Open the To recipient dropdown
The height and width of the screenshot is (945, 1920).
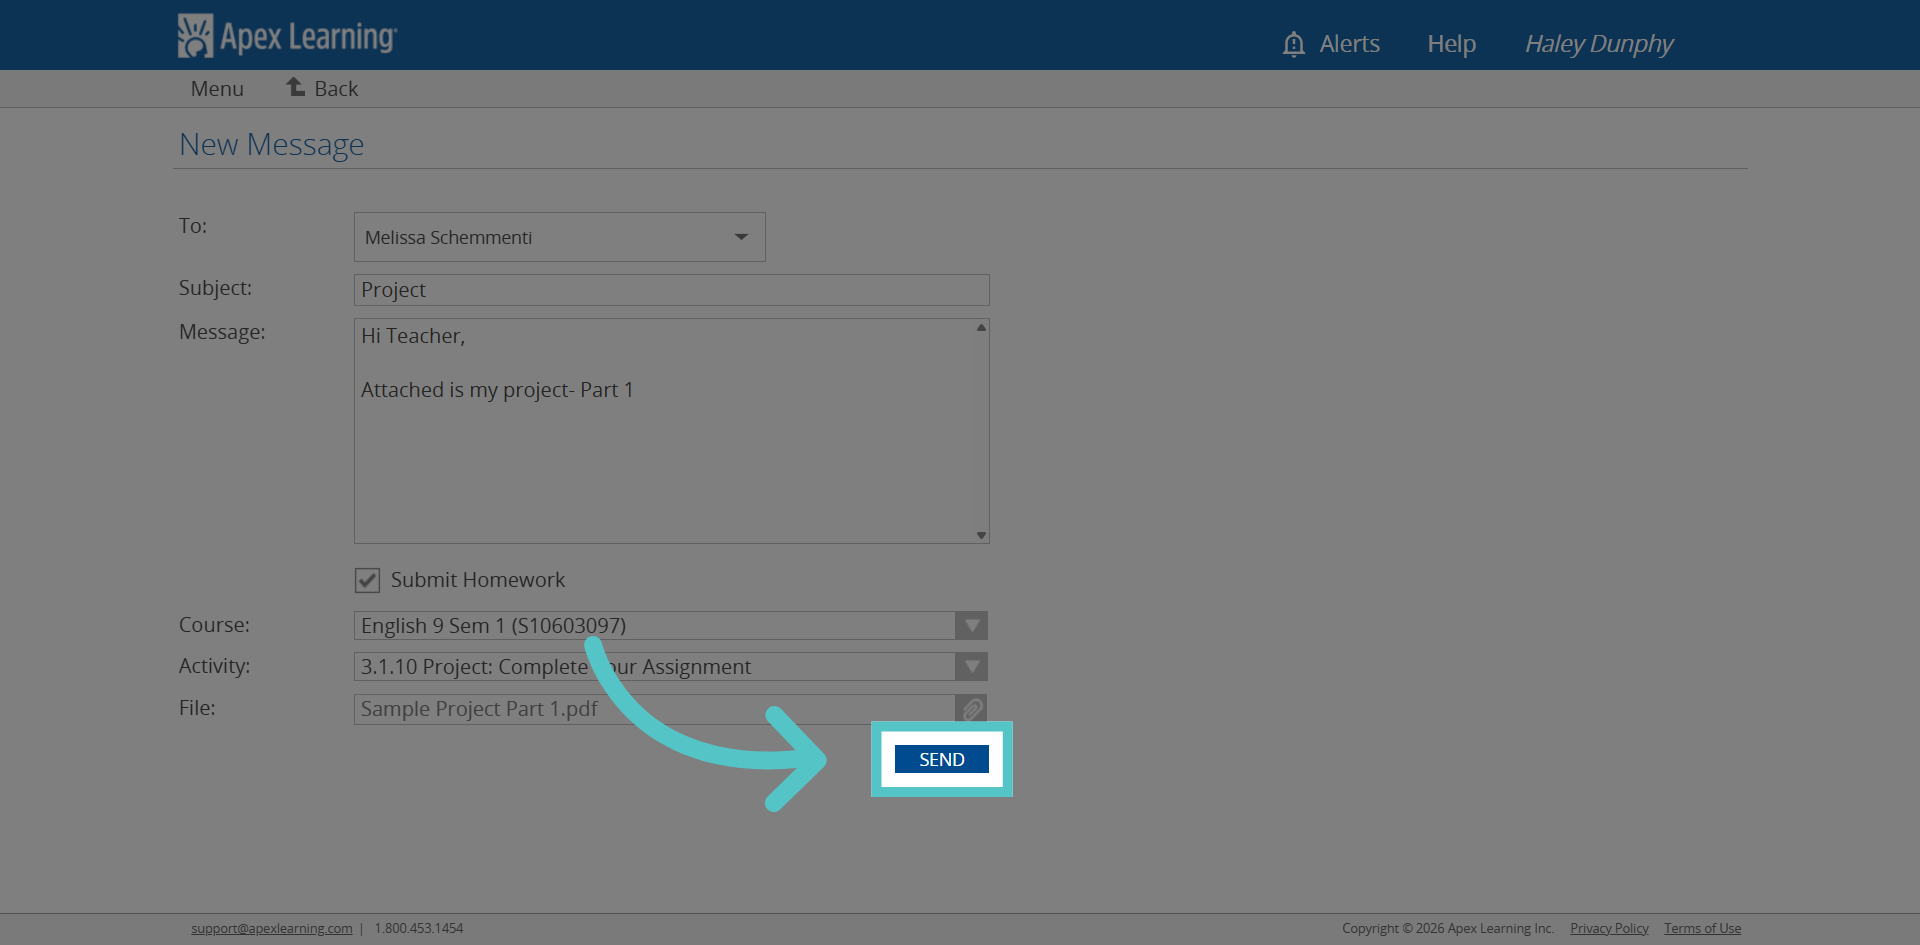560,237
